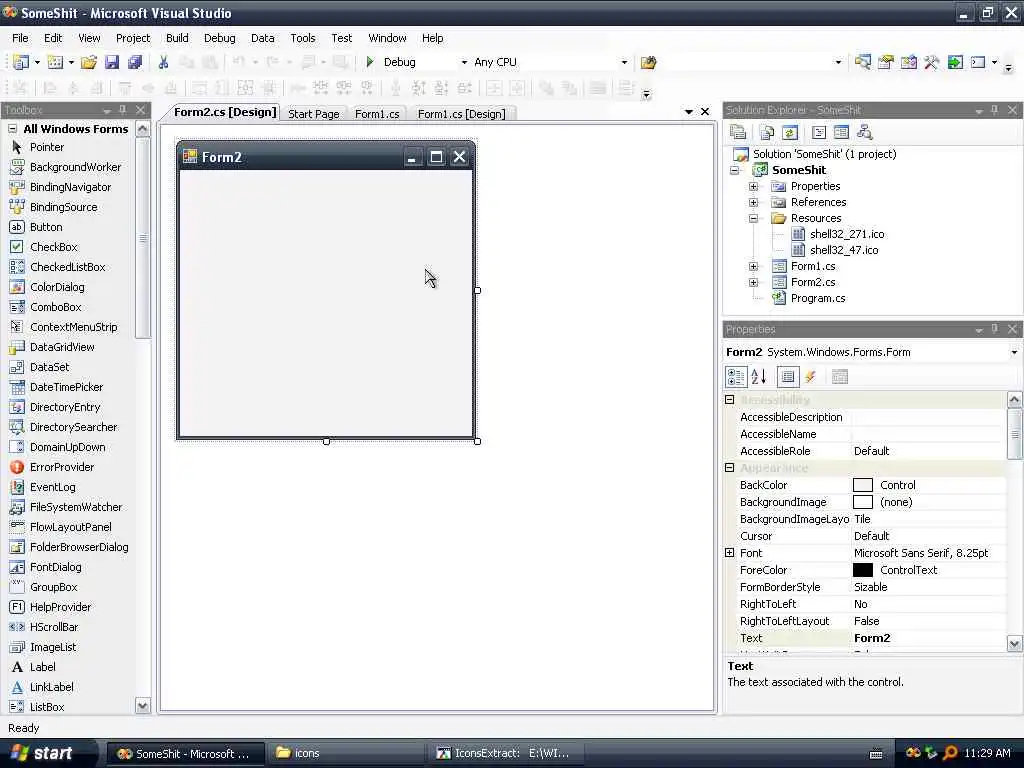Open the Data menu

pyautogui.click(x=263, y=38)
